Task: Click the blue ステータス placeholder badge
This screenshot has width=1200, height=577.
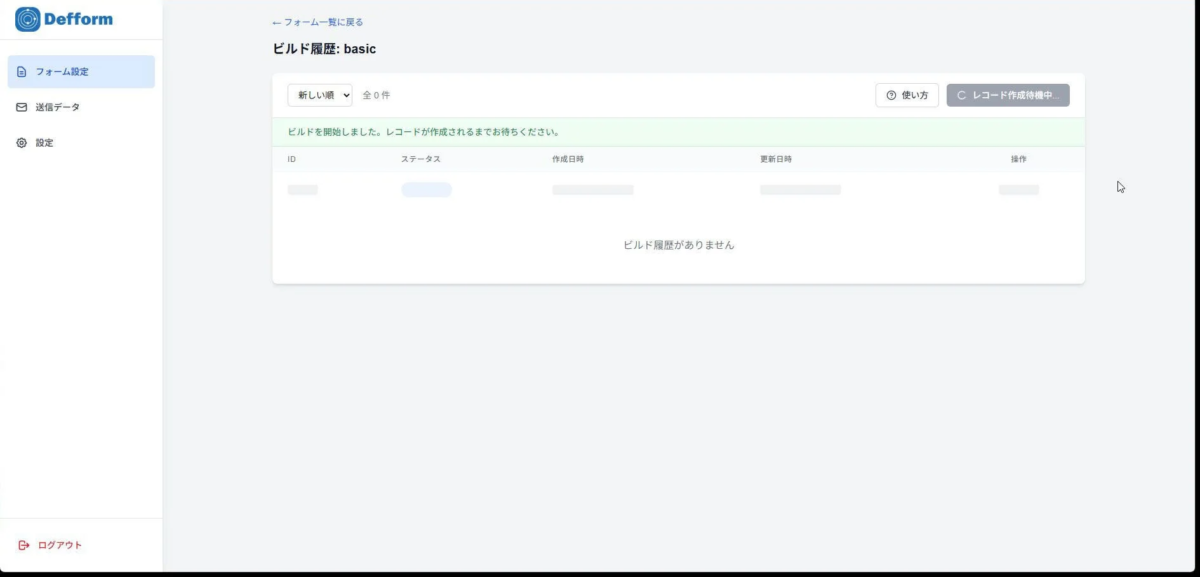Action: click(426, 189)
